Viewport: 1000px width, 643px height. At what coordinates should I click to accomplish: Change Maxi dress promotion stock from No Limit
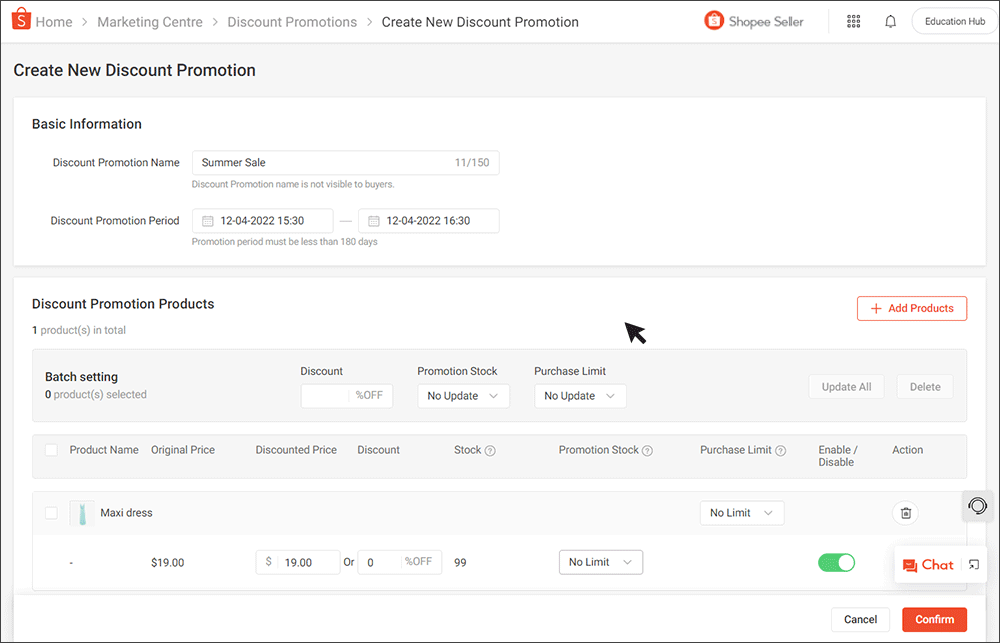tap(600, 562)
